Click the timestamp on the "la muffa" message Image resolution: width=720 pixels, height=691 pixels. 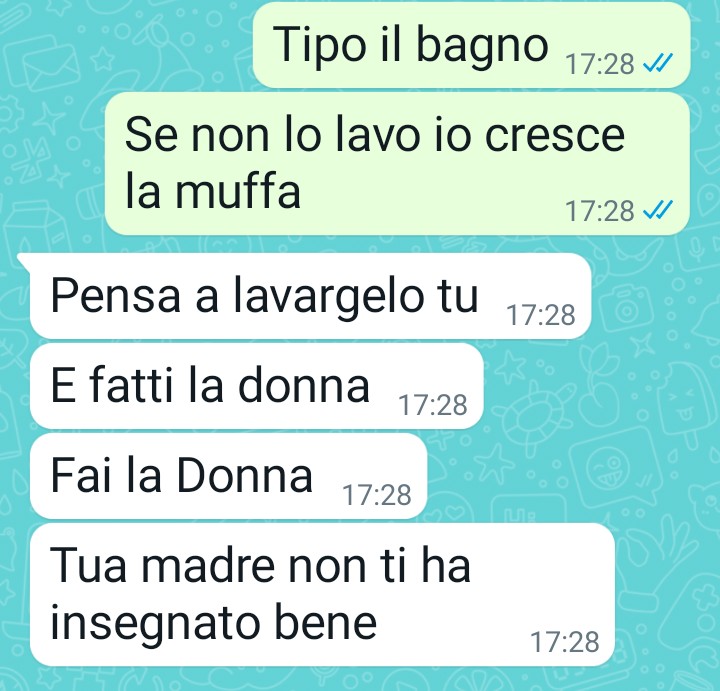pos(600,211)
